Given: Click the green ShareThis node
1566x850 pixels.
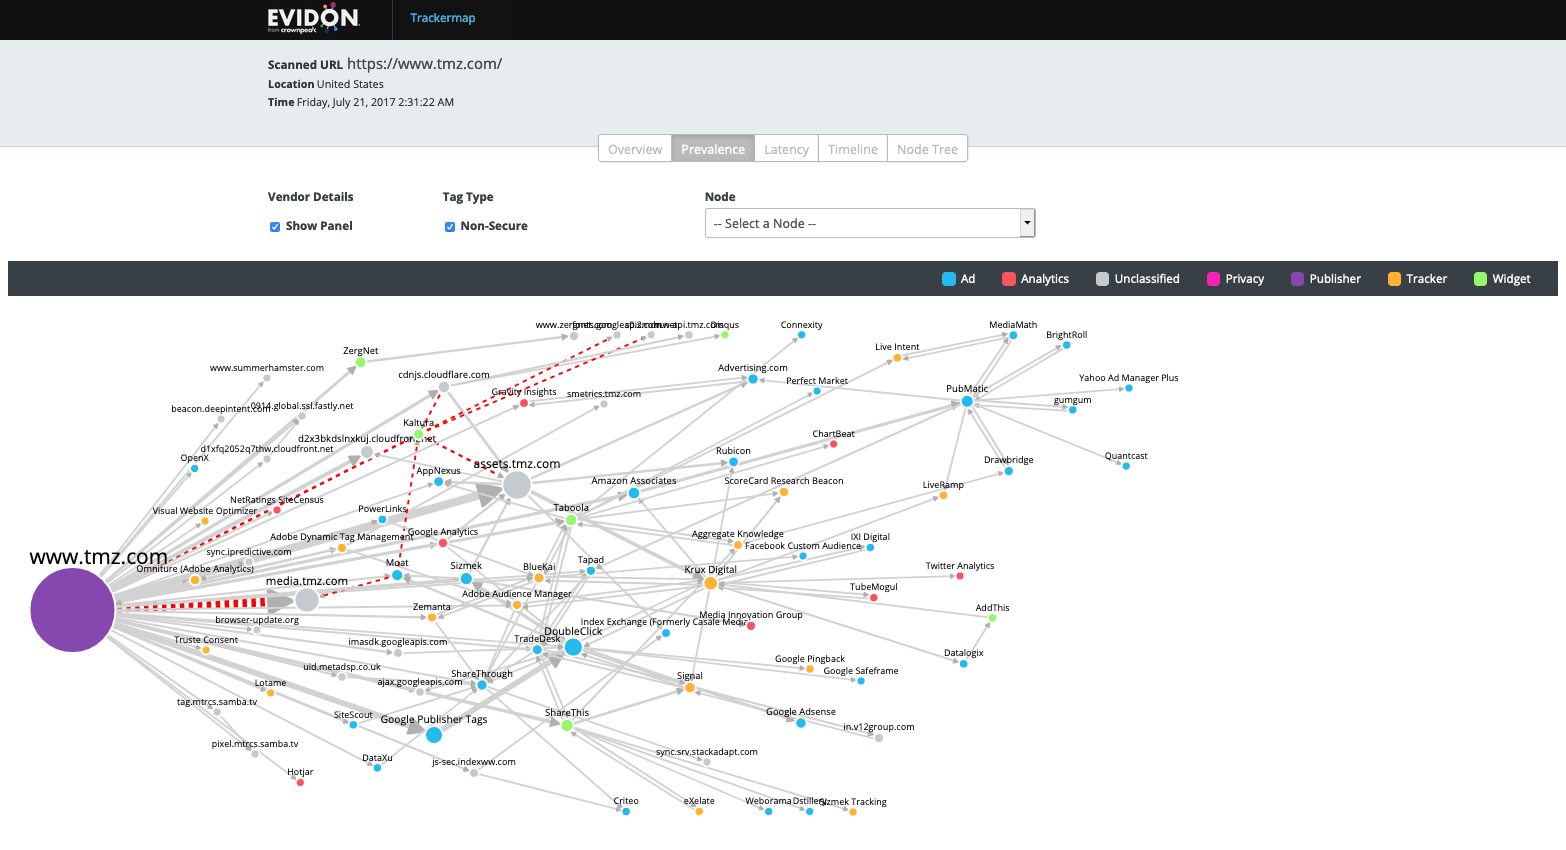Looking at the screenshot, I should [567, 725].
